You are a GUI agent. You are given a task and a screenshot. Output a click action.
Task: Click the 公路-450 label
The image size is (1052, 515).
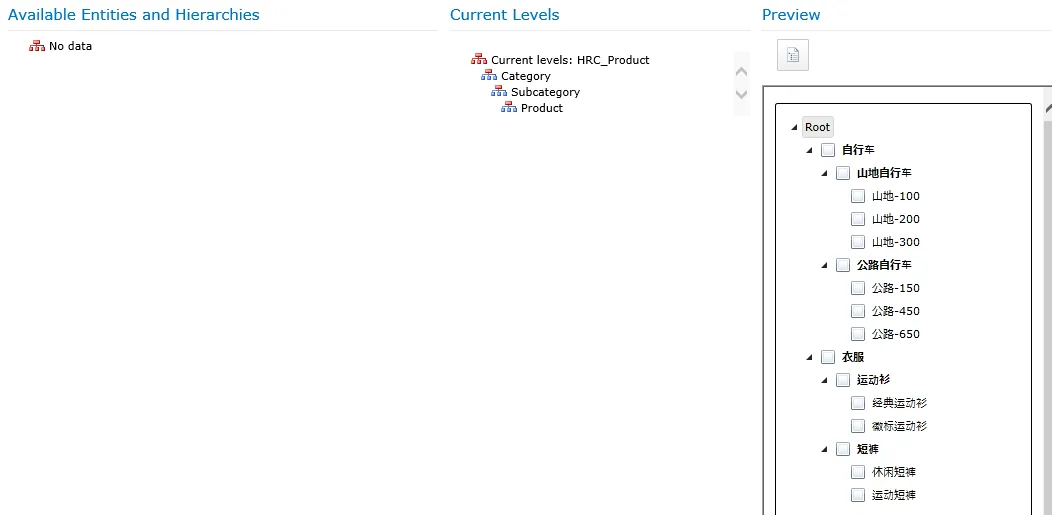[x=896, y=310]
